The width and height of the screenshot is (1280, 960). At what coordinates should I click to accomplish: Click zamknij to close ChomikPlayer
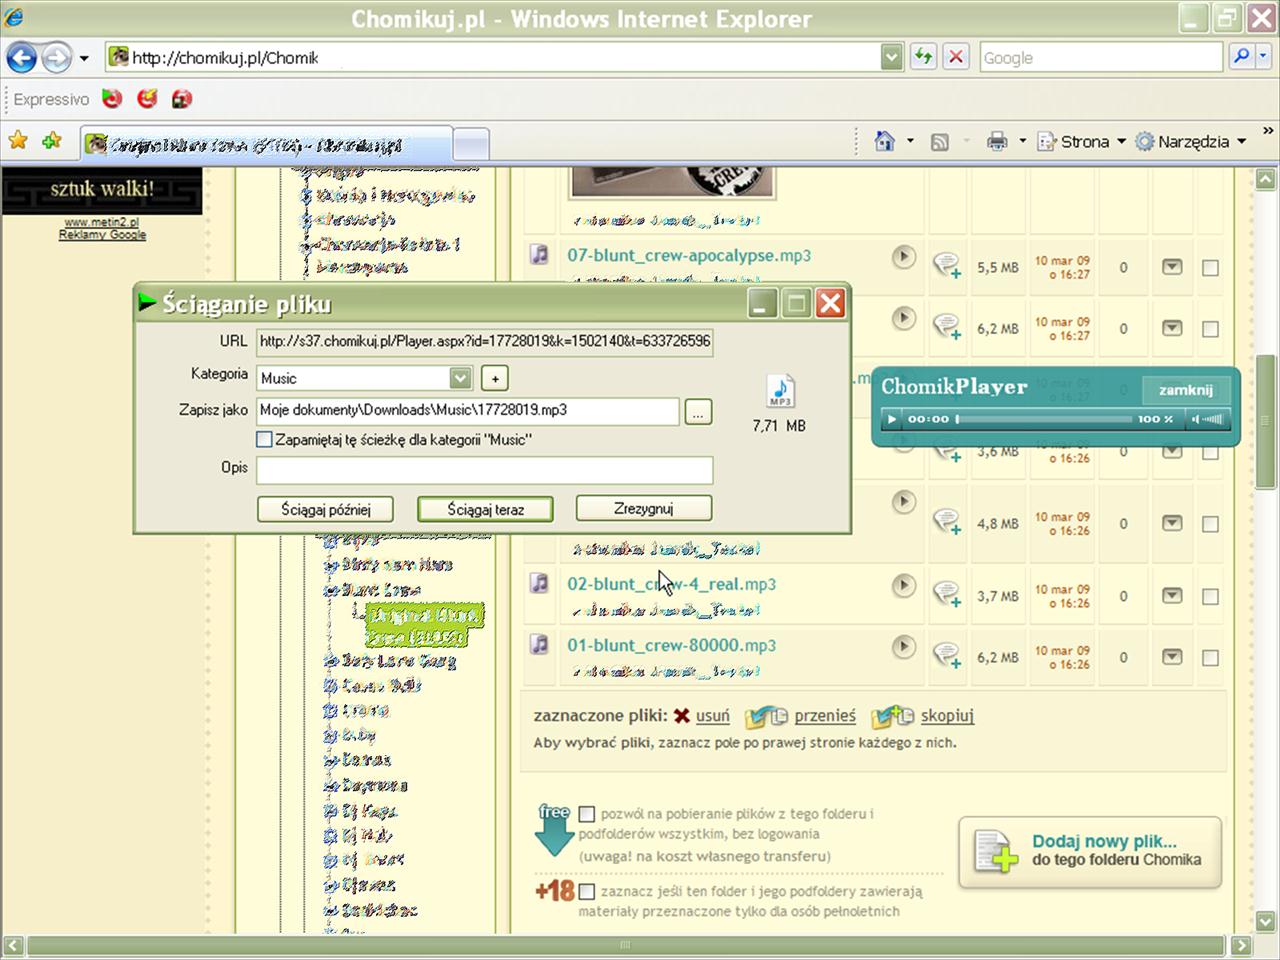click(1185, 390)
